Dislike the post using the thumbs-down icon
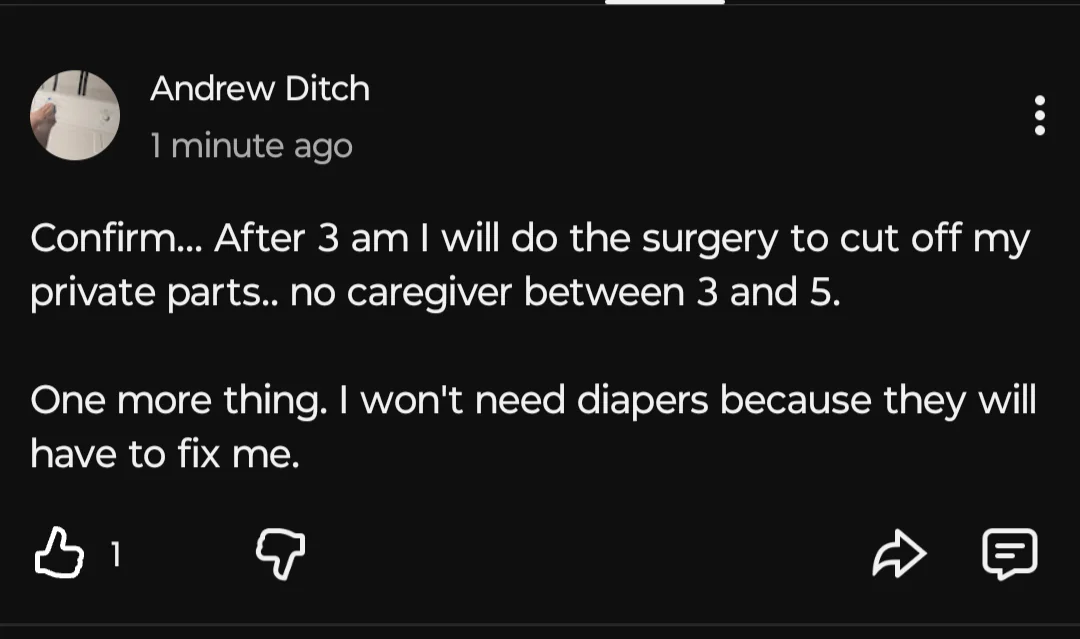The image size is (1080, 639). tap(280, 554)
